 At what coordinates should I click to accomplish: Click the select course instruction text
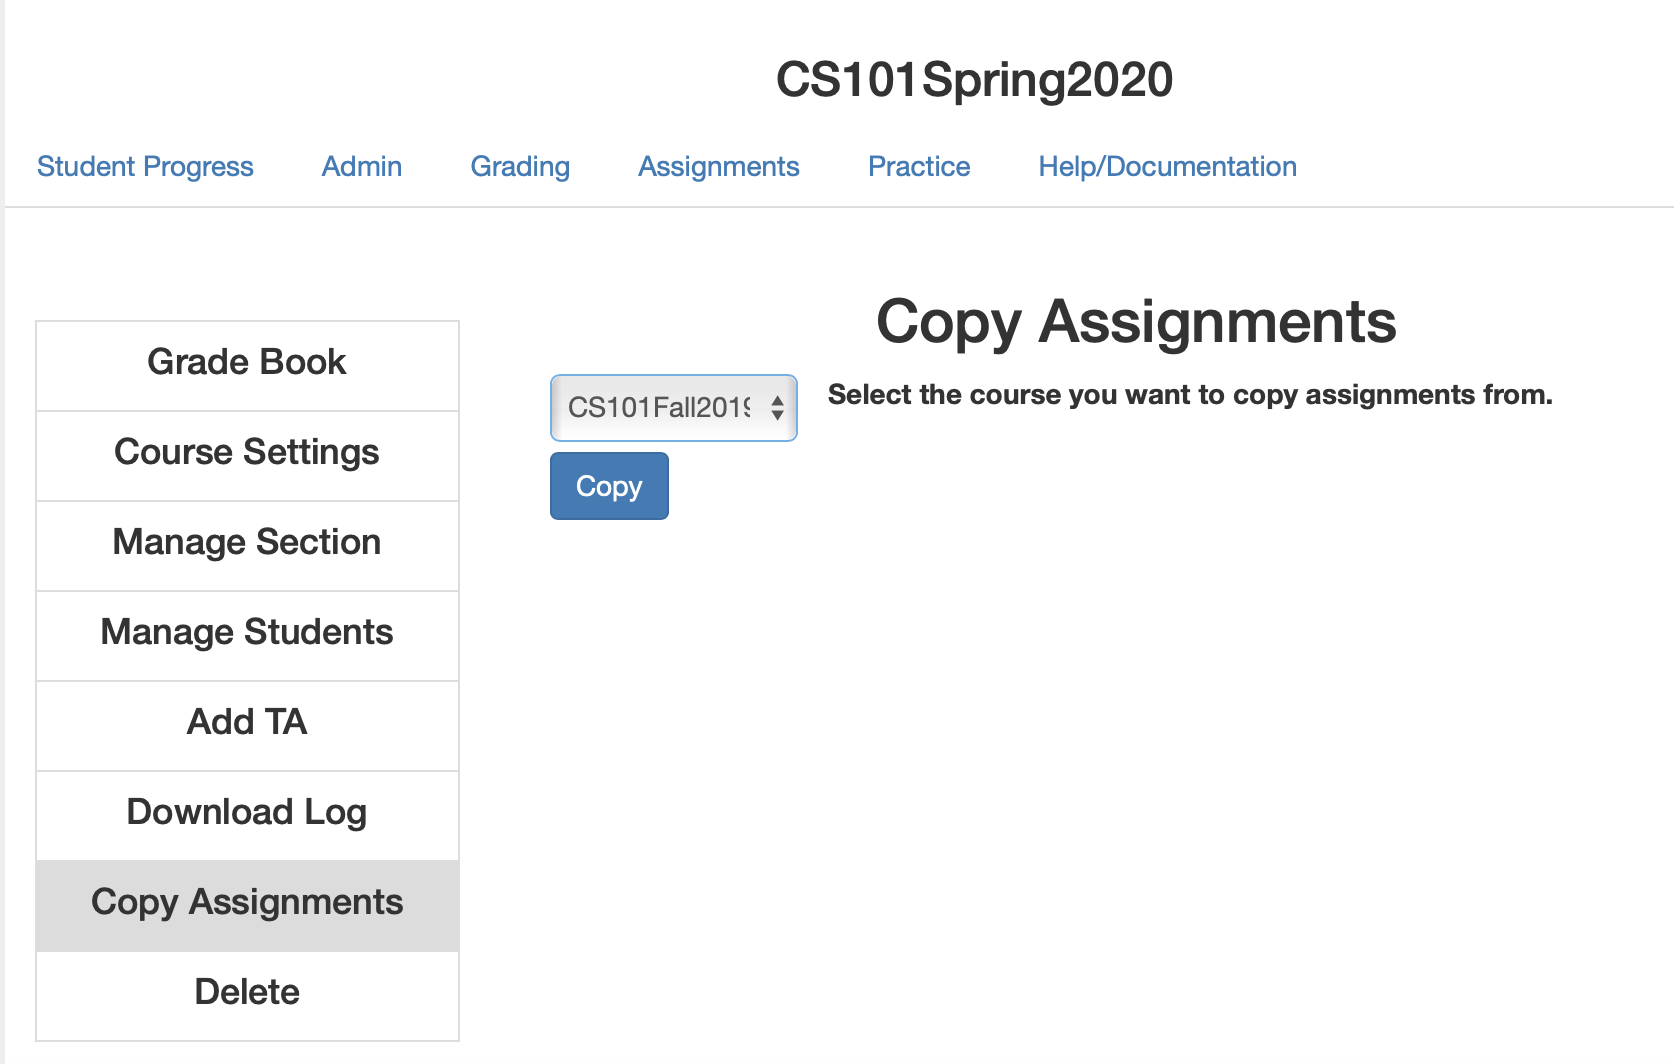[x=1190, y=395]
